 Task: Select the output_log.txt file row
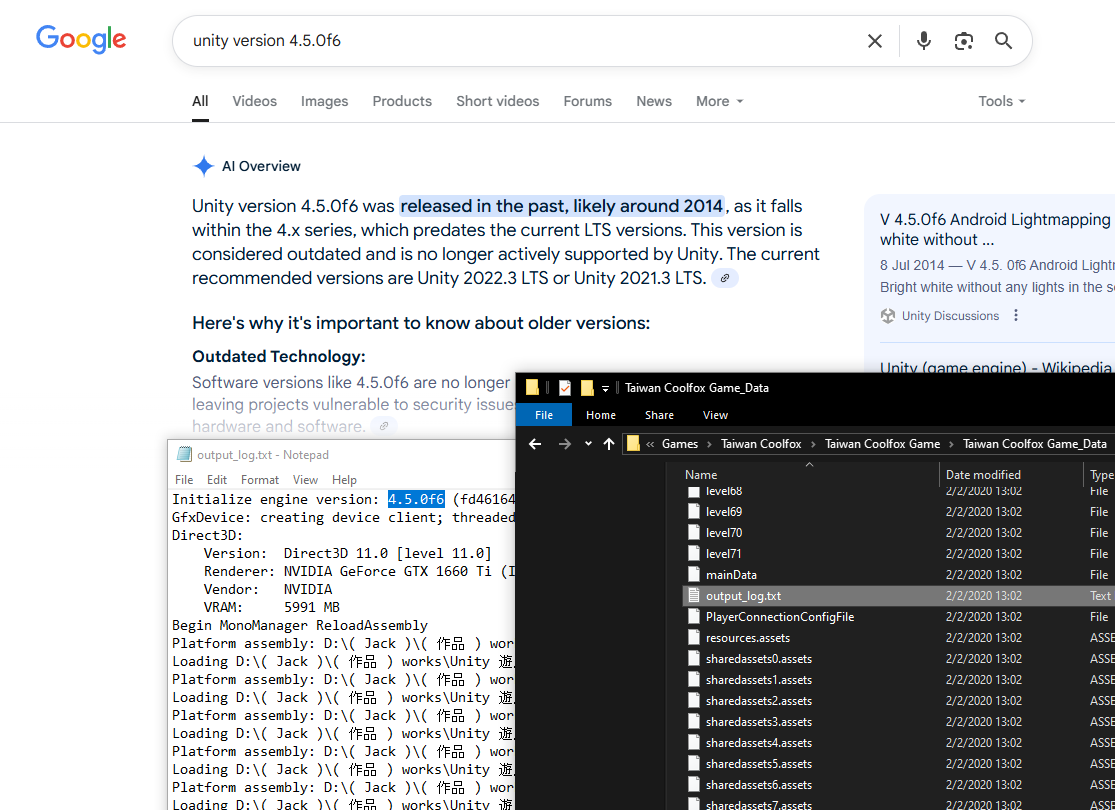coord(897,596)
